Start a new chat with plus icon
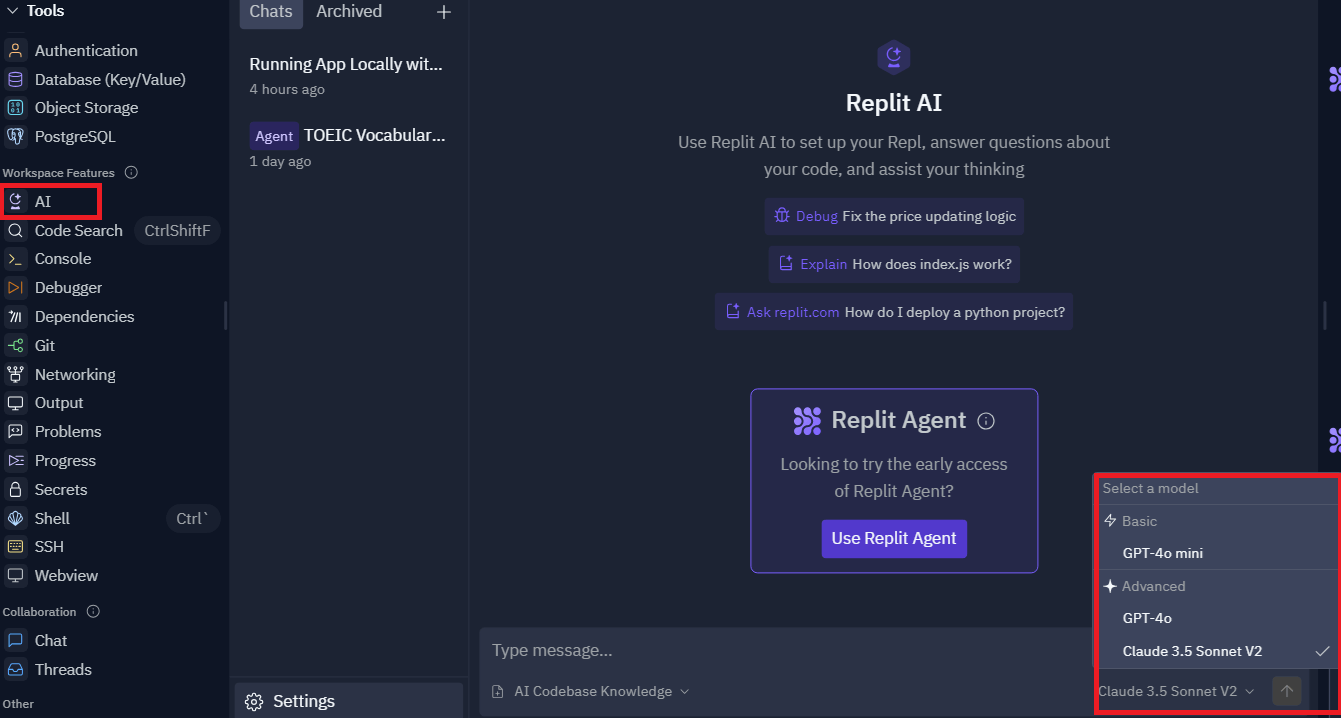 pyautogui.click(x=444, y=12)
